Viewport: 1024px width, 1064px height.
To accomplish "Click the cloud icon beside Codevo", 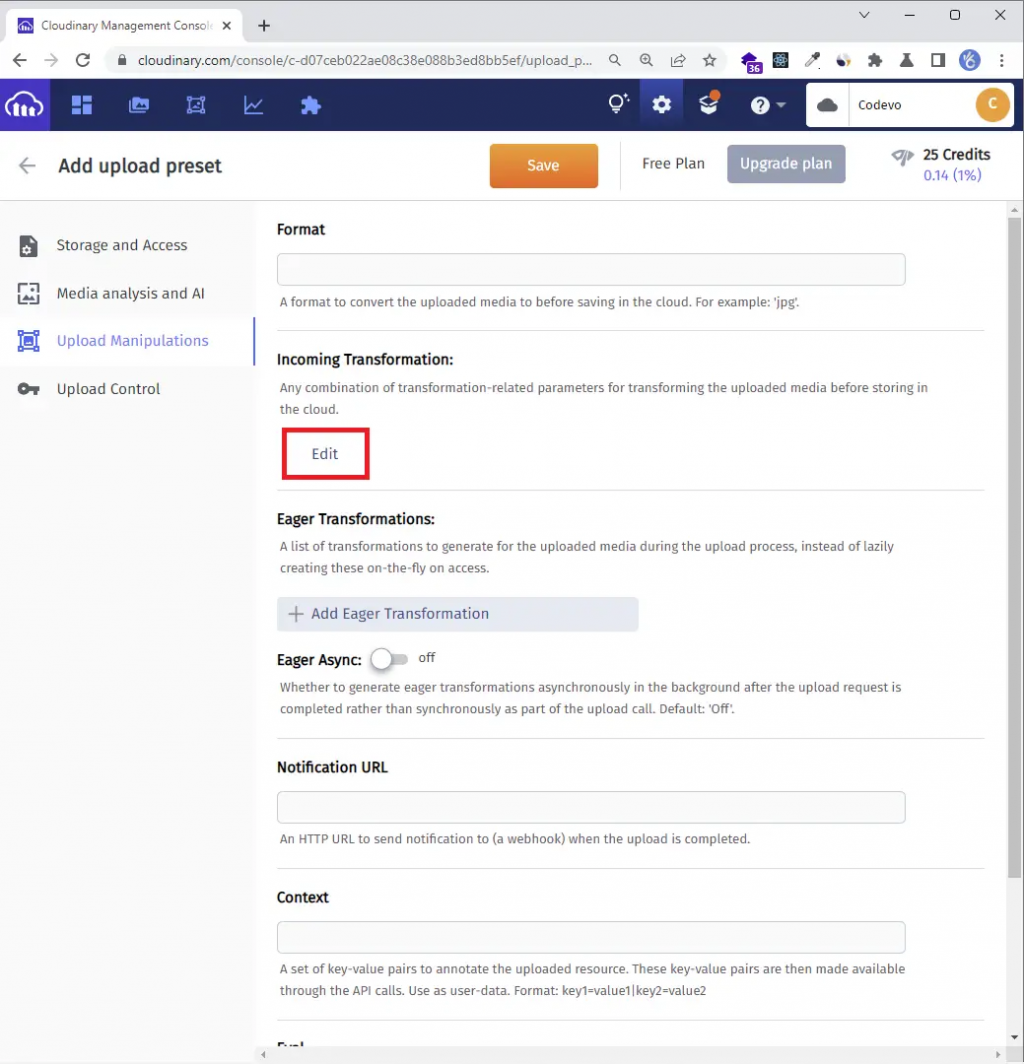I will pyautogui.click(x=827, y=105).
